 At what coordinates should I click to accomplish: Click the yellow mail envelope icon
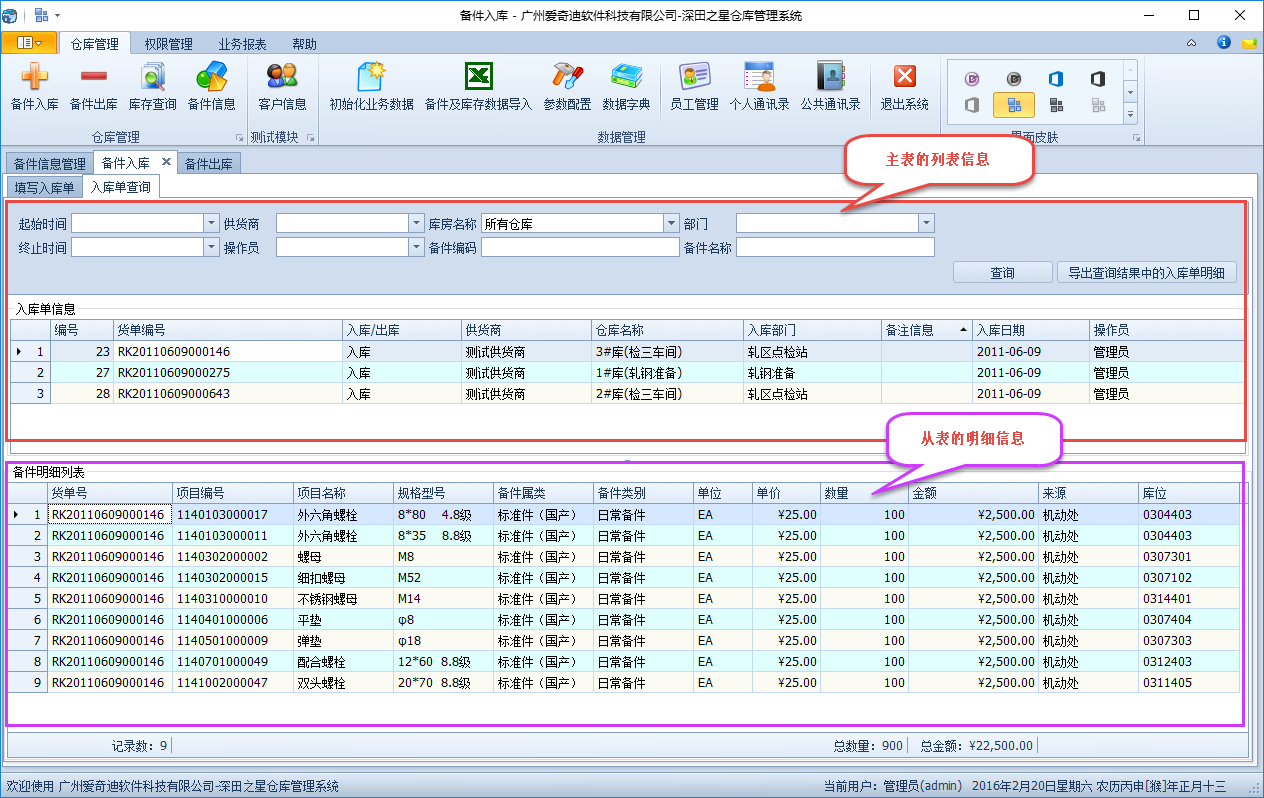coord(1249,43)
